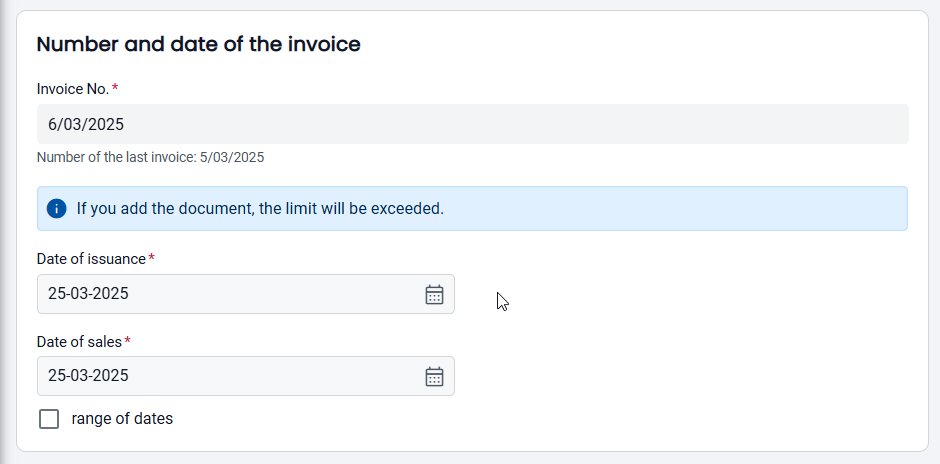Screen dimensions: 940x464
Task: Click the required asterisk beside Date of issuance
Action: pos(152,259)
